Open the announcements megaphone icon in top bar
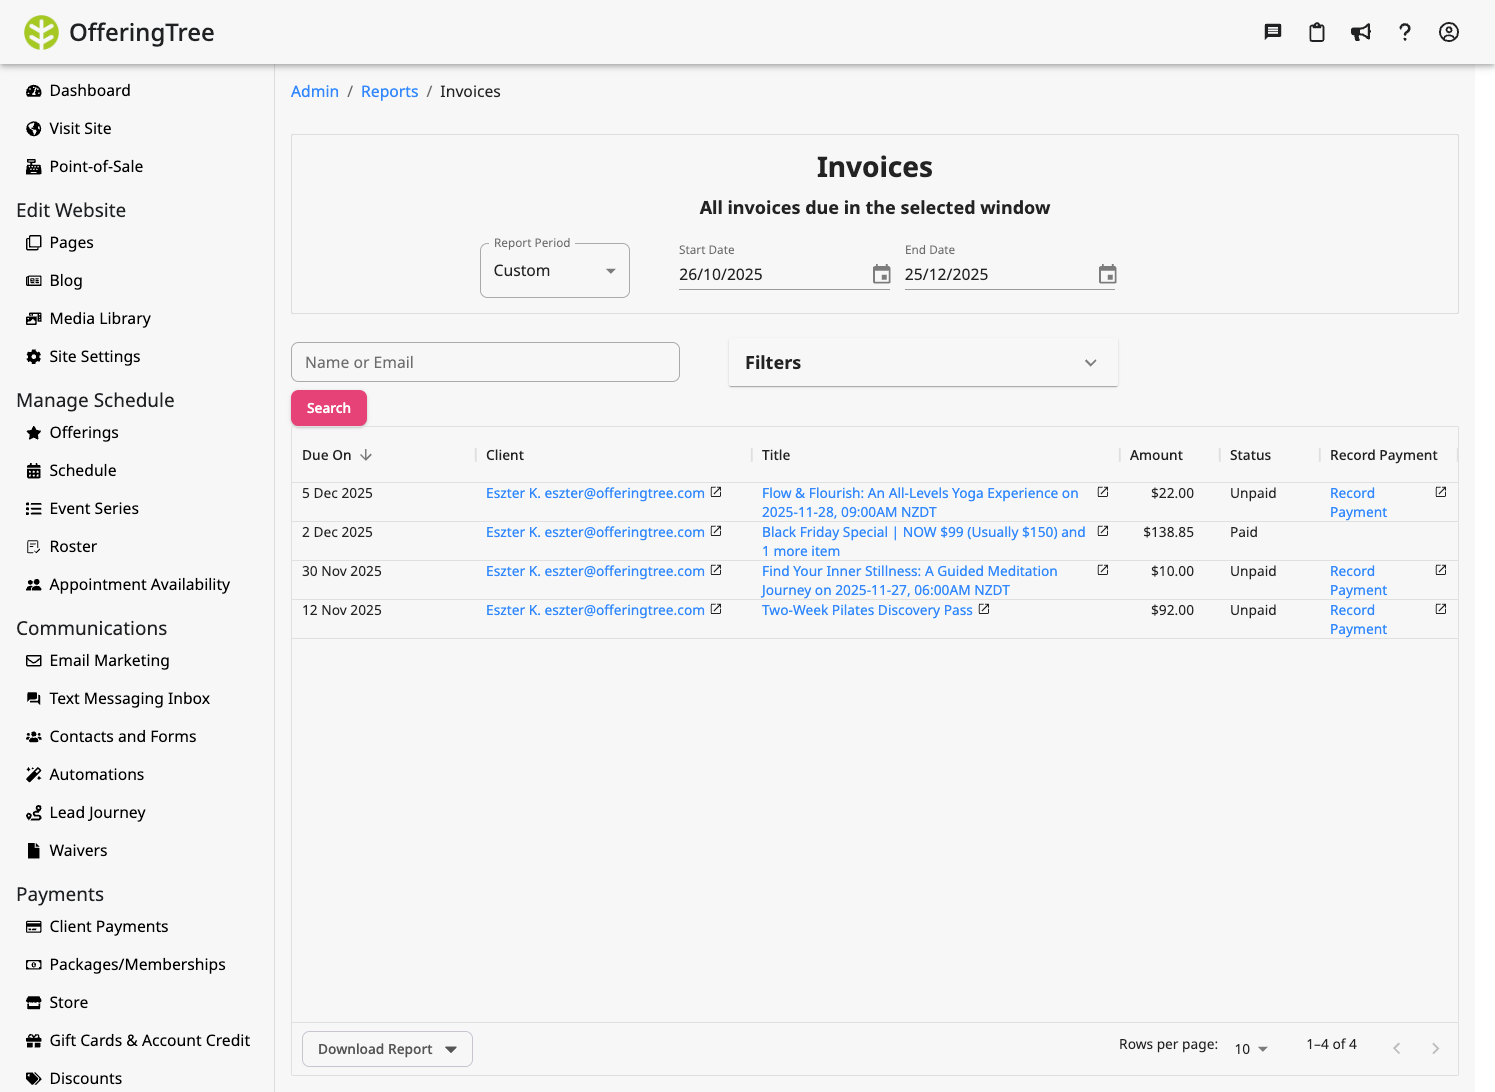The width and height of the screenshot is (1495, 1092). tap(1361, 31)
